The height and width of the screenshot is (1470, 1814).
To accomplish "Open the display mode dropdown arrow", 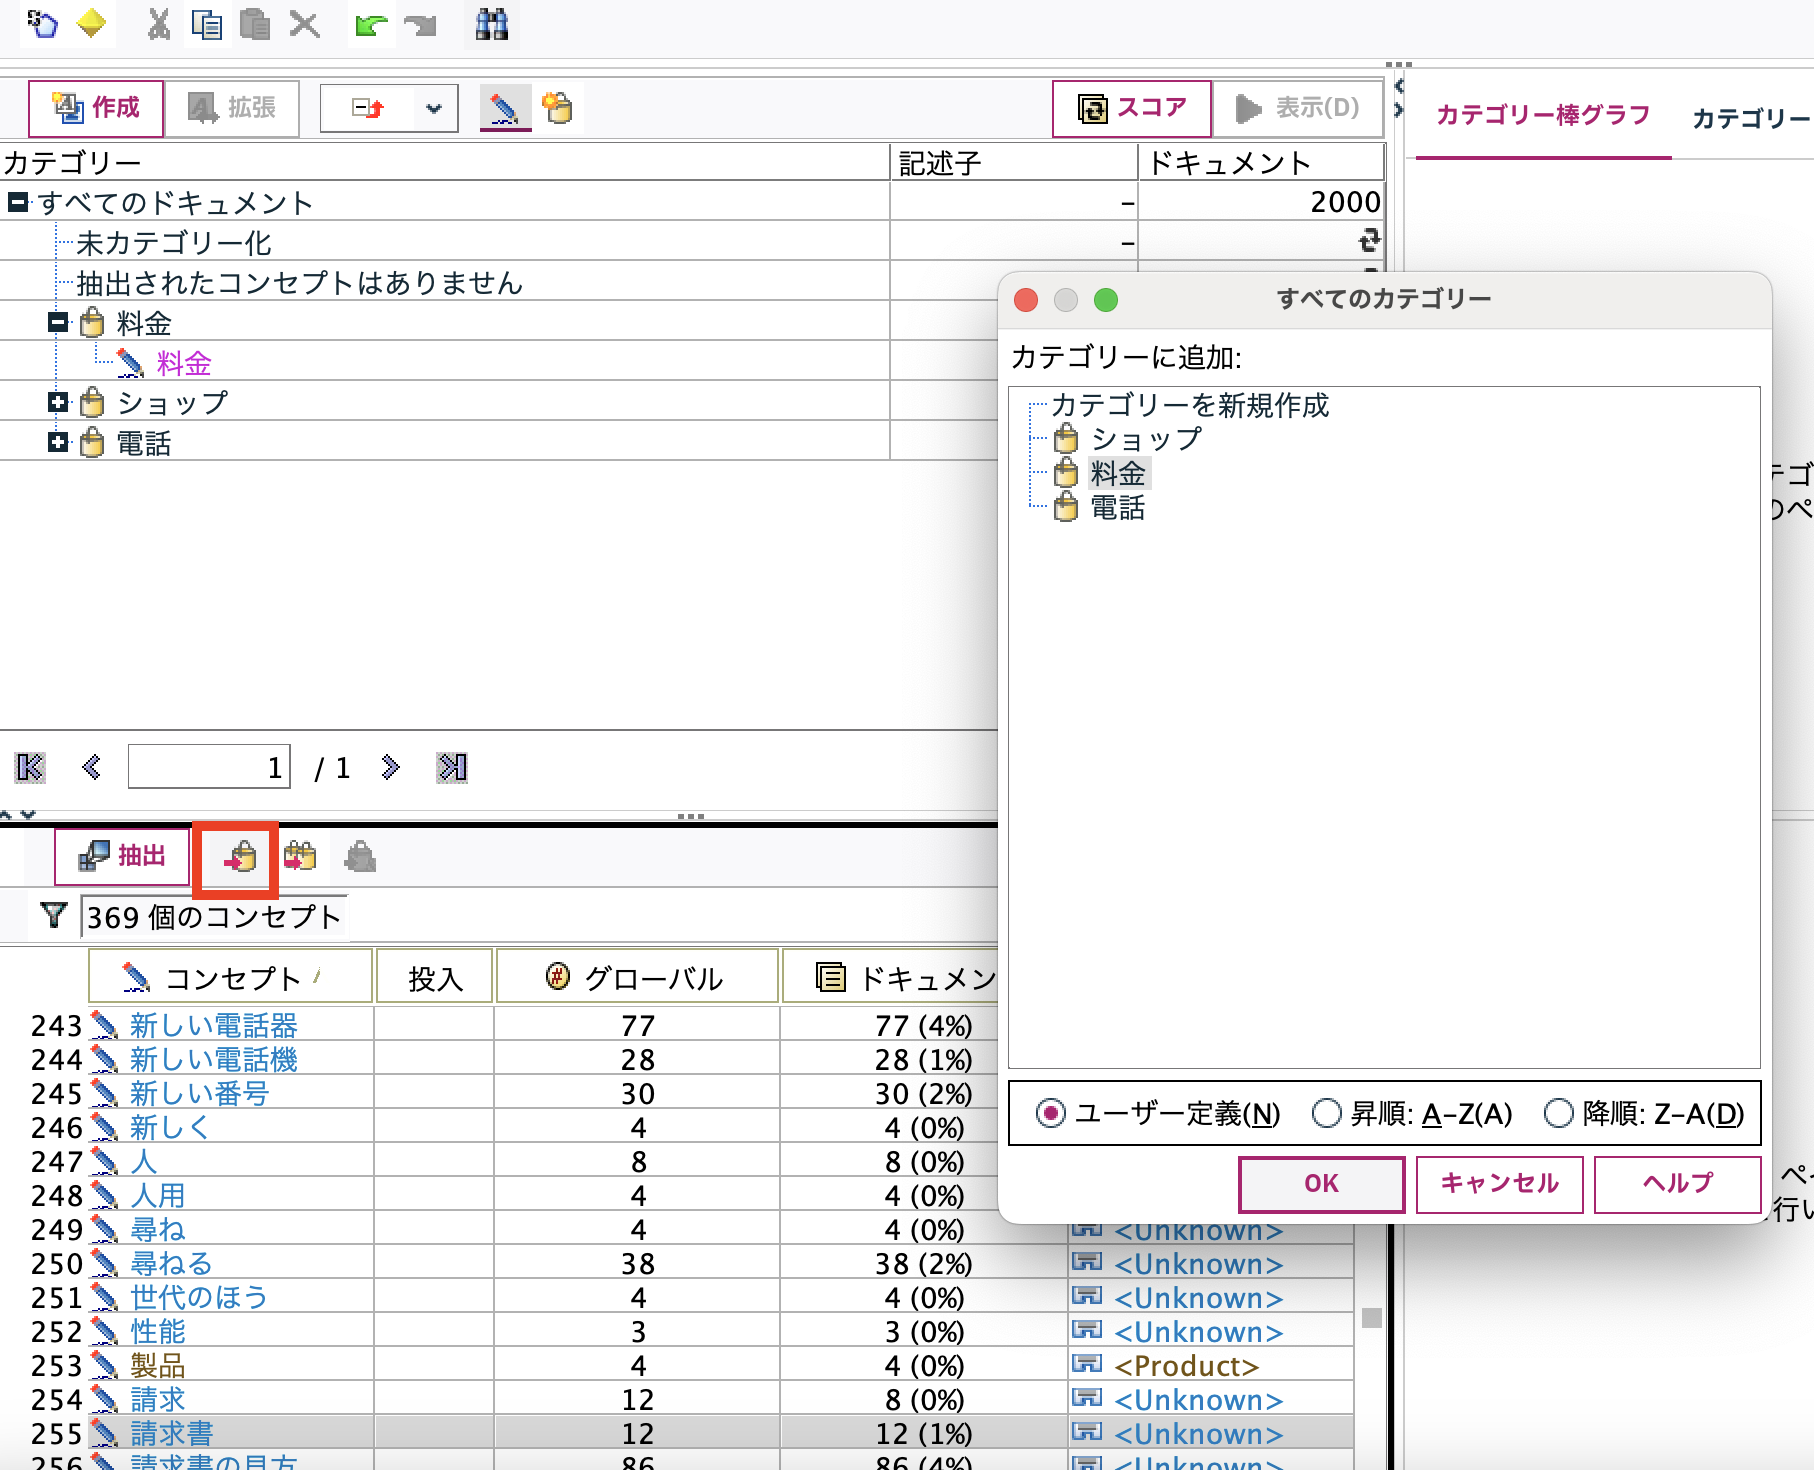I will [x=433, y=108].
